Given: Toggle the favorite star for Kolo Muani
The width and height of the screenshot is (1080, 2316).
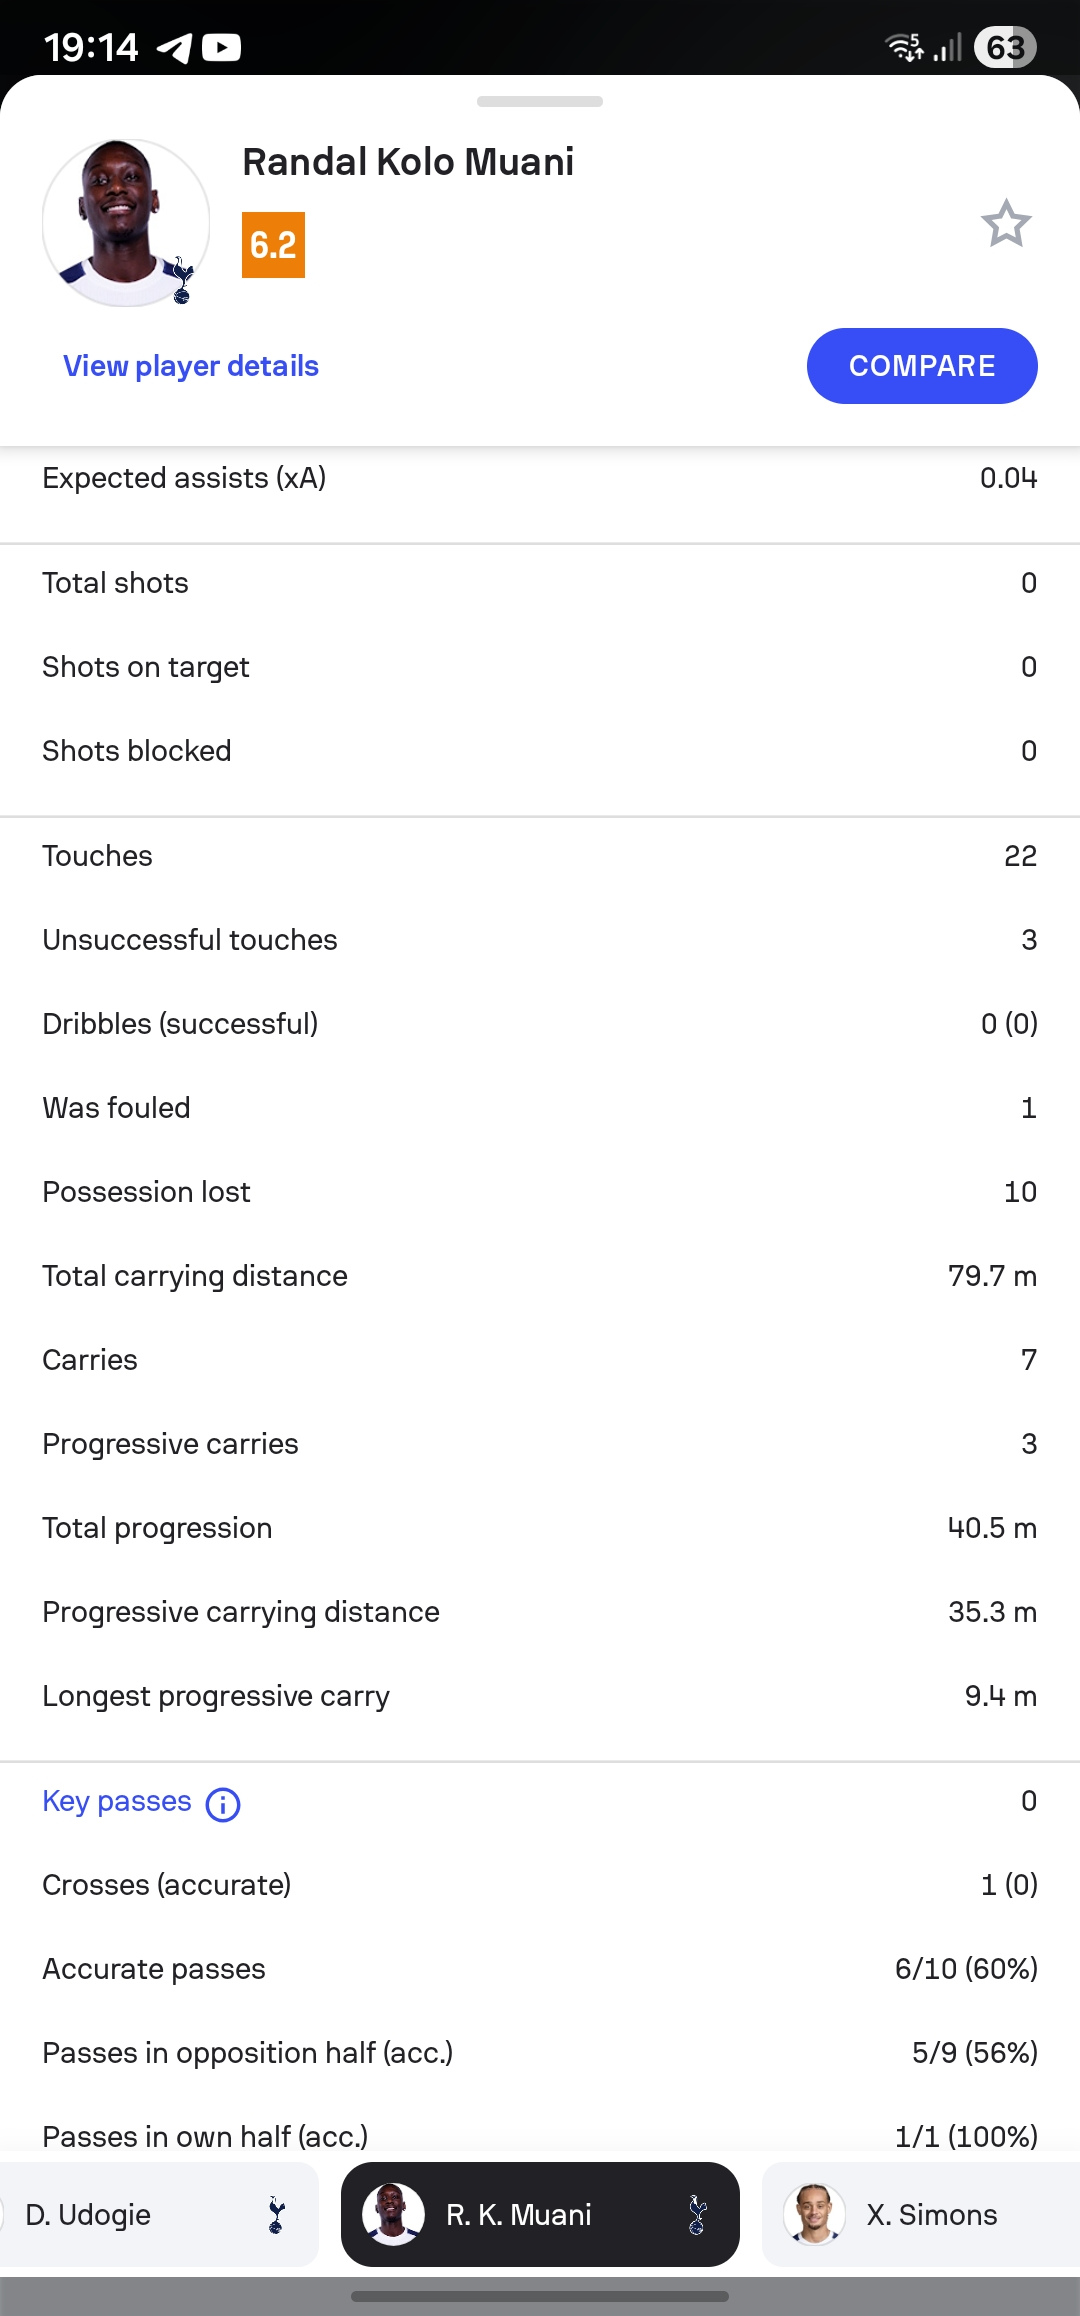Looking at the screenshot, I should [1005, 223].
